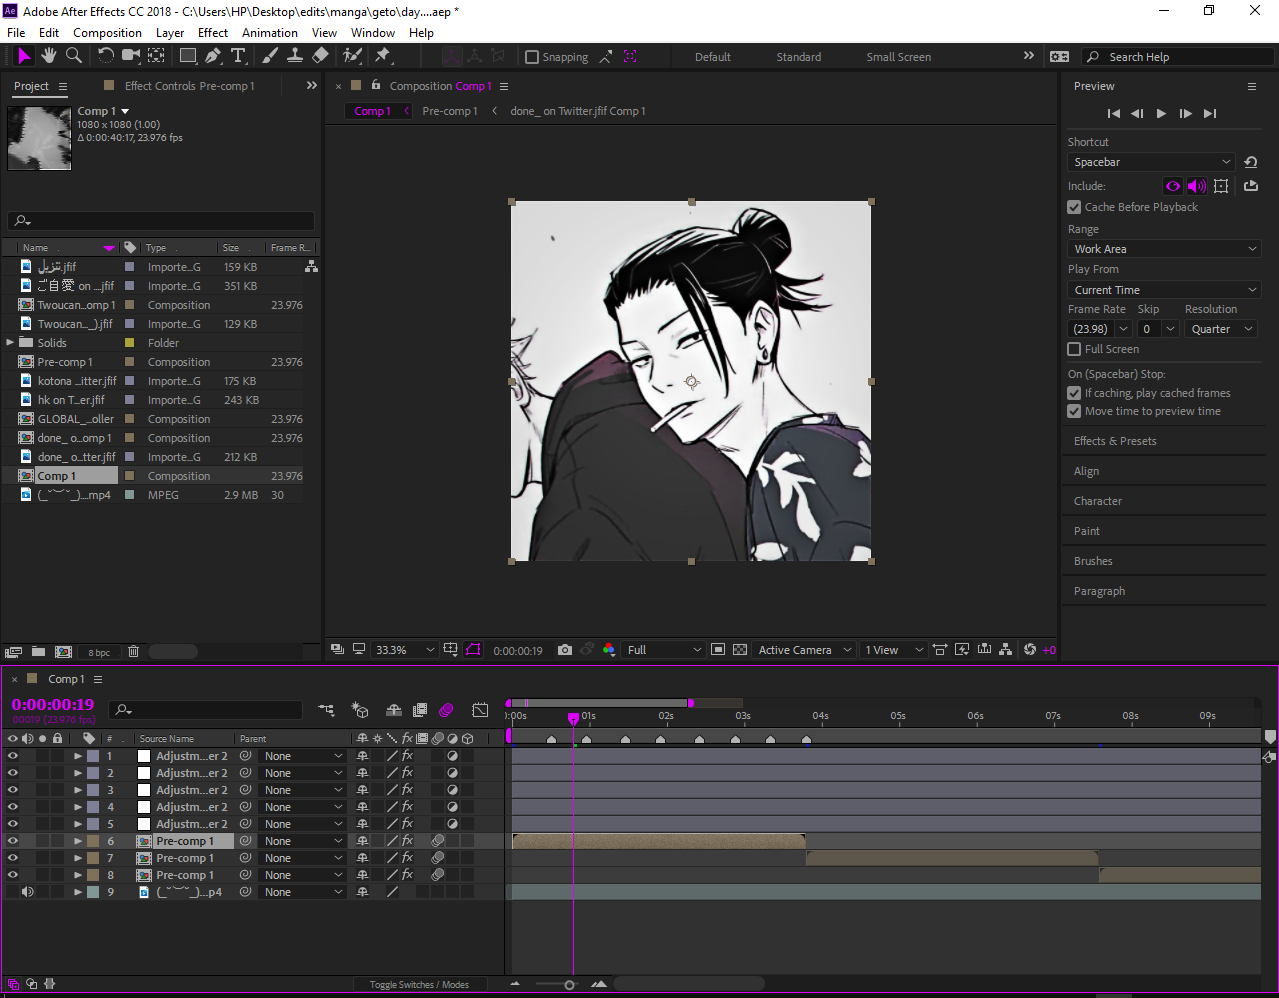
Task: Open channel and color management settings
Action: coord(609,650)
